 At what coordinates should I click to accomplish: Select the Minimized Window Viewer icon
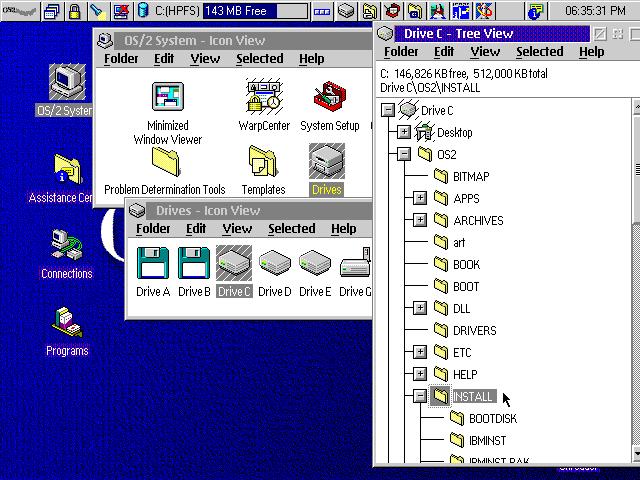pyautogui.click(x=167, y=99)
